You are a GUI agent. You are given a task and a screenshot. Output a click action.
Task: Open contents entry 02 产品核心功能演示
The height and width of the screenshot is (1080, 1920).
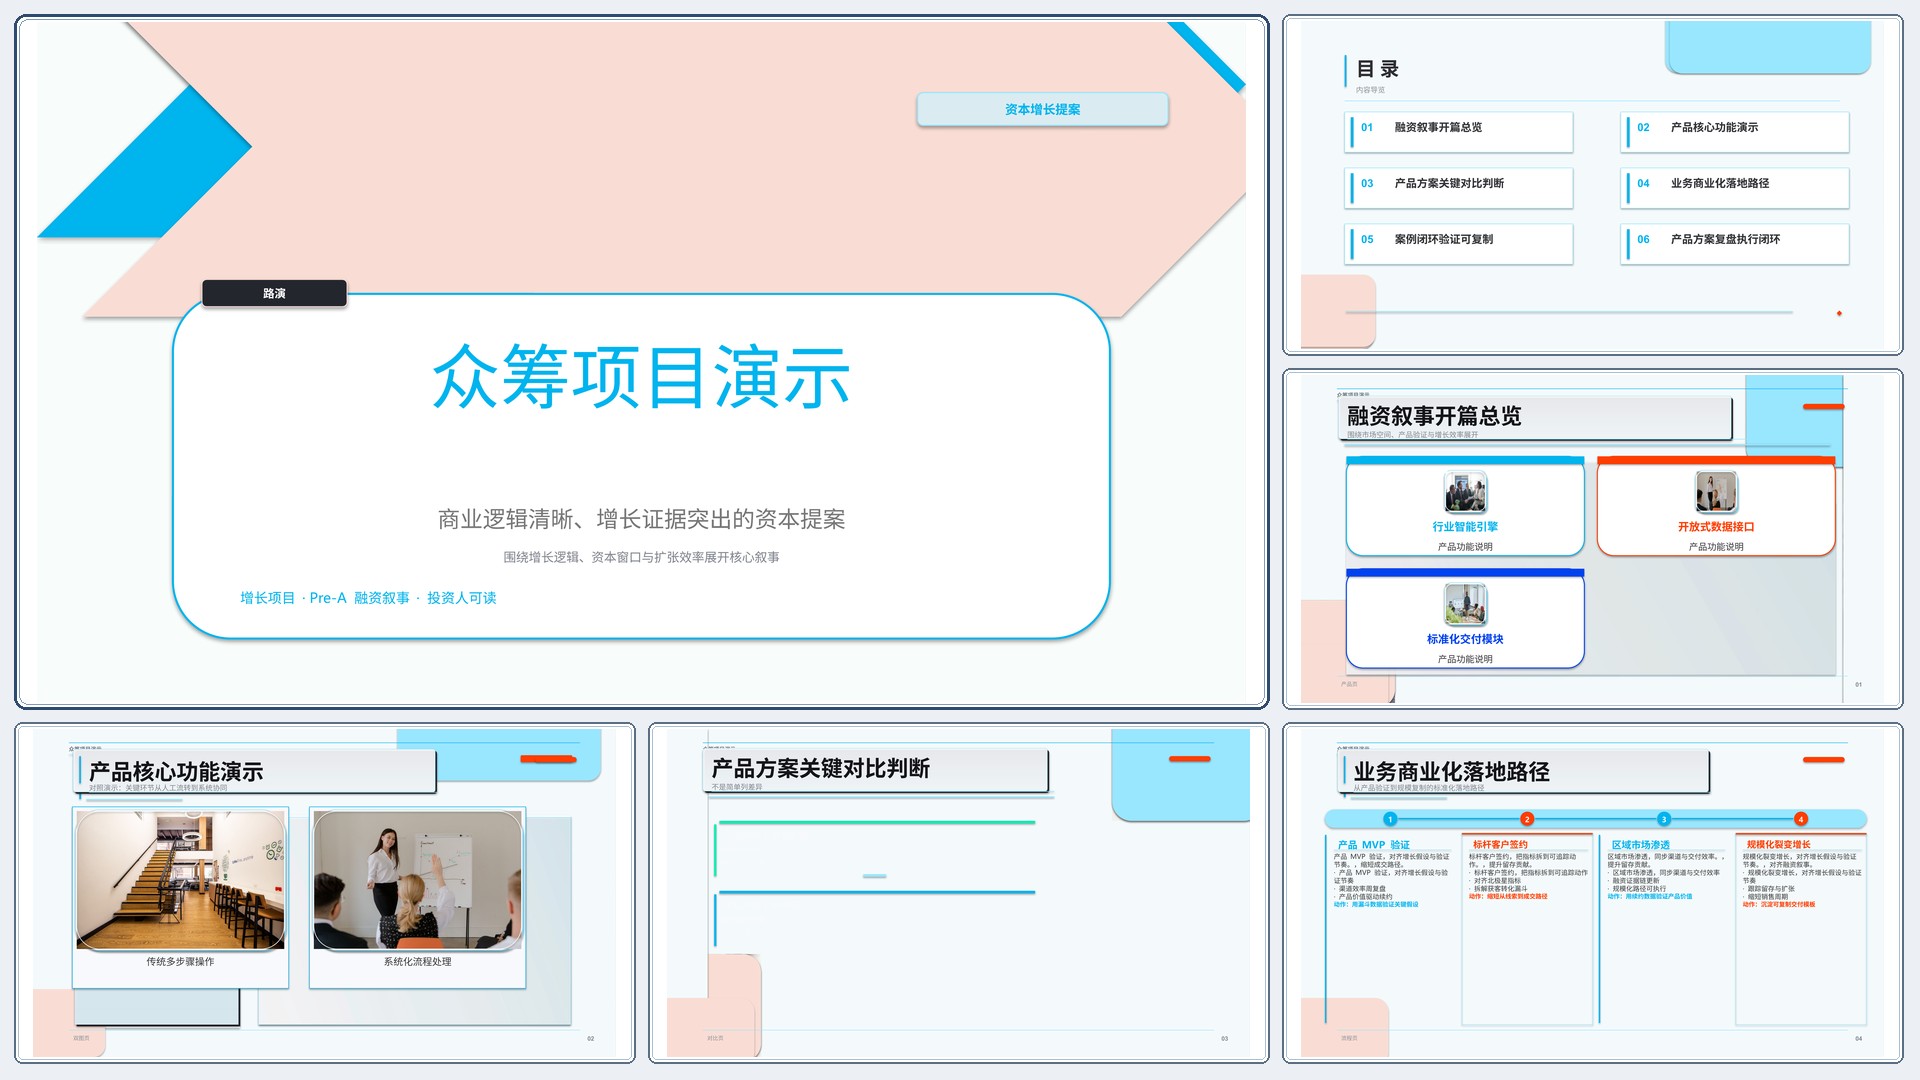(x=1736, y=132)
